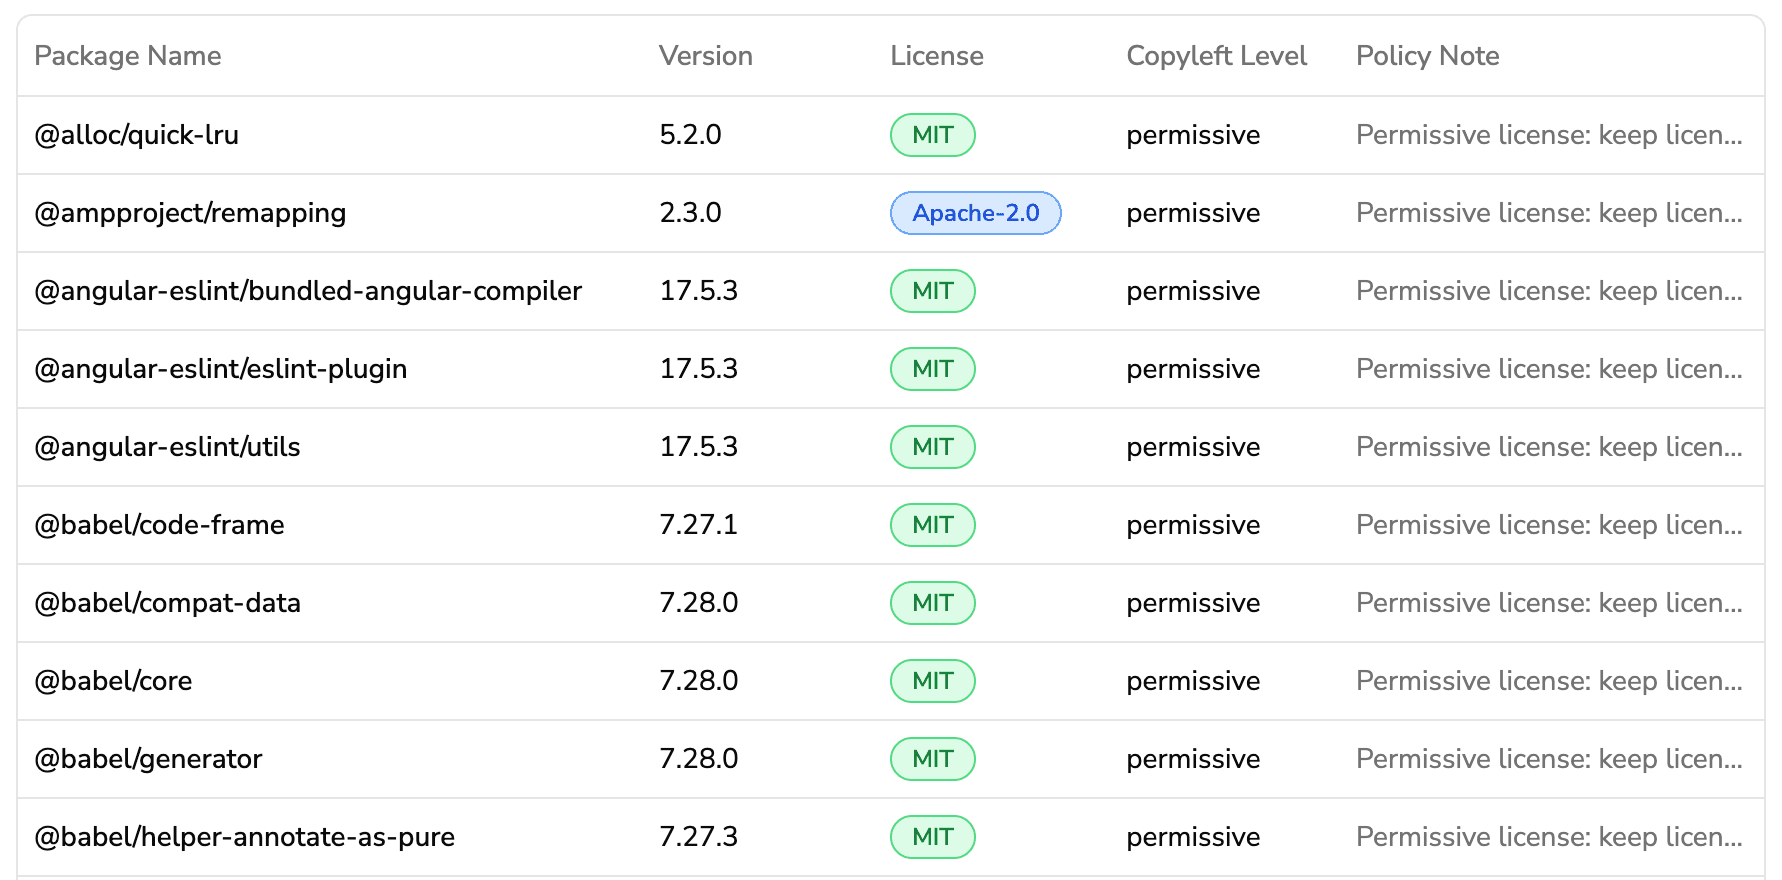Click version 5.2.0 of @alloc/quick-lru
Screen dimensions: 1782x880
690,135
